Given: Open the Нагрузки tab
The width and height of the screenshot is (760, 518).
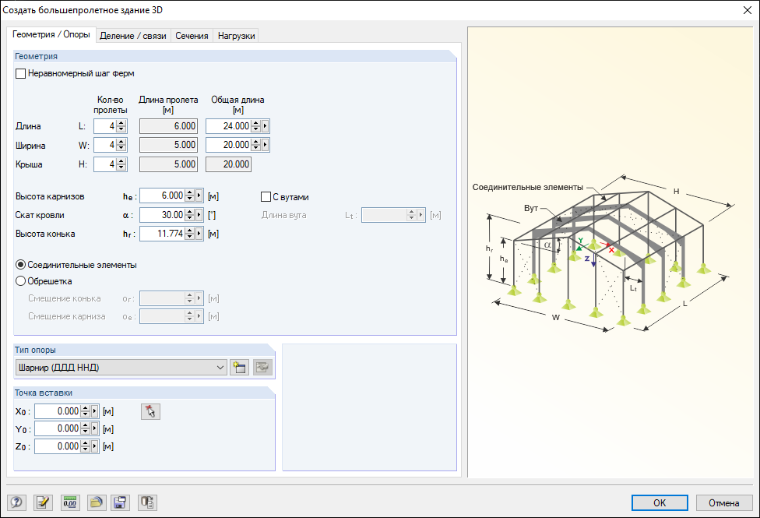Looking at the screenshot, I should [x=236, y=36].
